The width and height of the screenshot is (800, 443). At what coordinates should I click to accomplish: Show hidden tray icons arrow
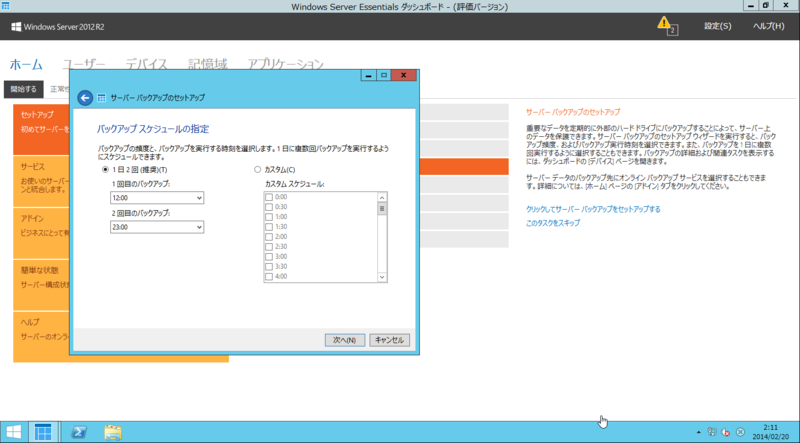click(x=698, y=432)
